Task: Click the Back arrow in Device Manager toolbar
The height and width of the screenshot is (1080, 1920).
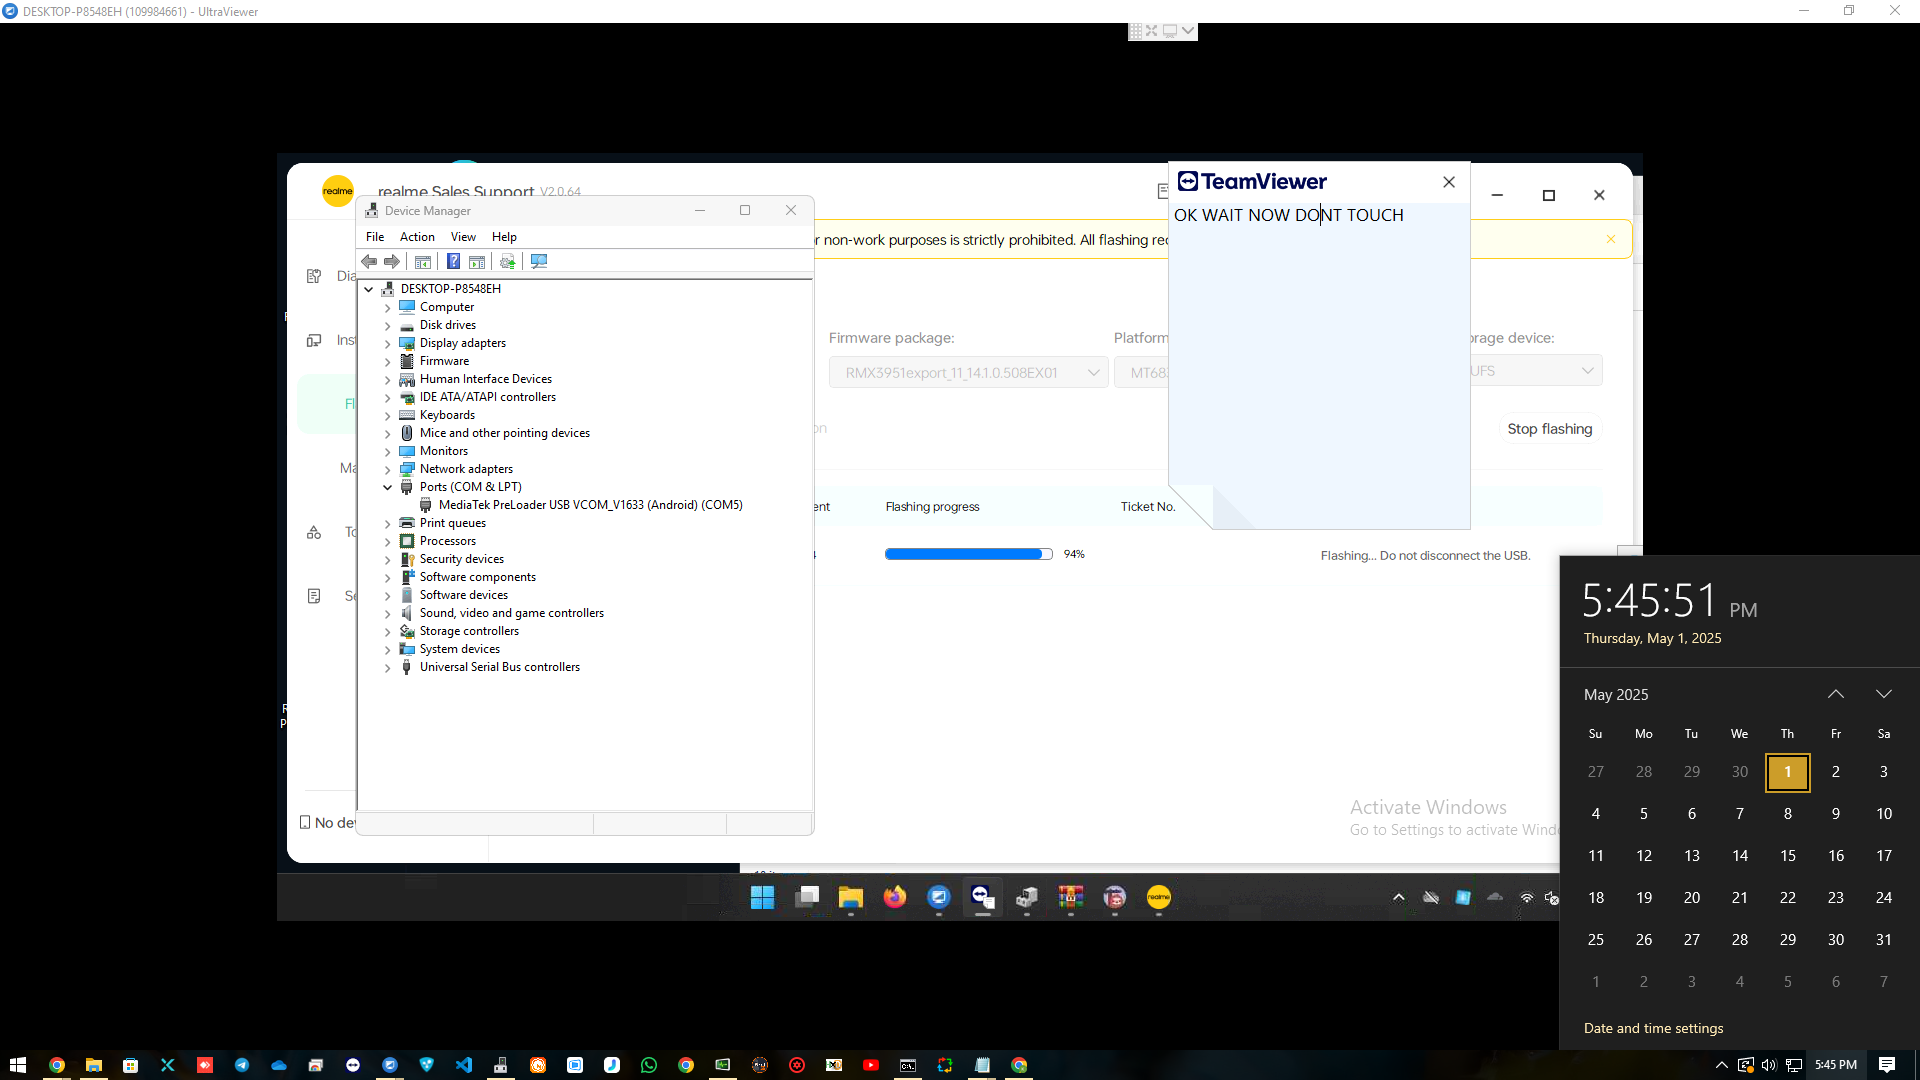Action: pyautogui.click(x=369, y=261)
